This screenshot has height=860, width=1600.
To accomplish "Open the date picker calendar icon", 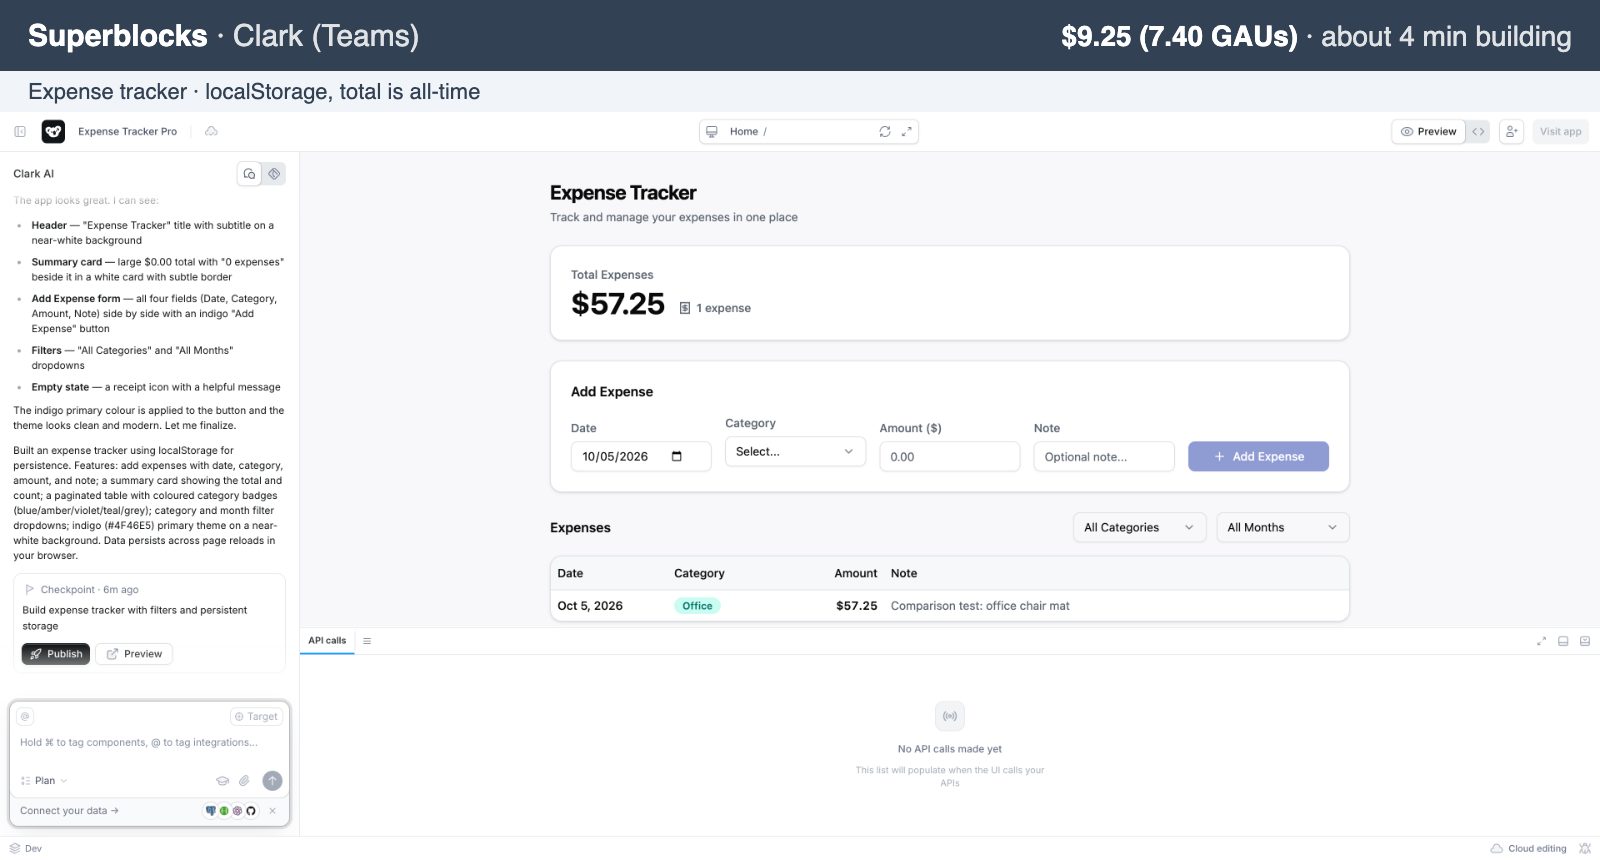I will (x=677, y=456).
